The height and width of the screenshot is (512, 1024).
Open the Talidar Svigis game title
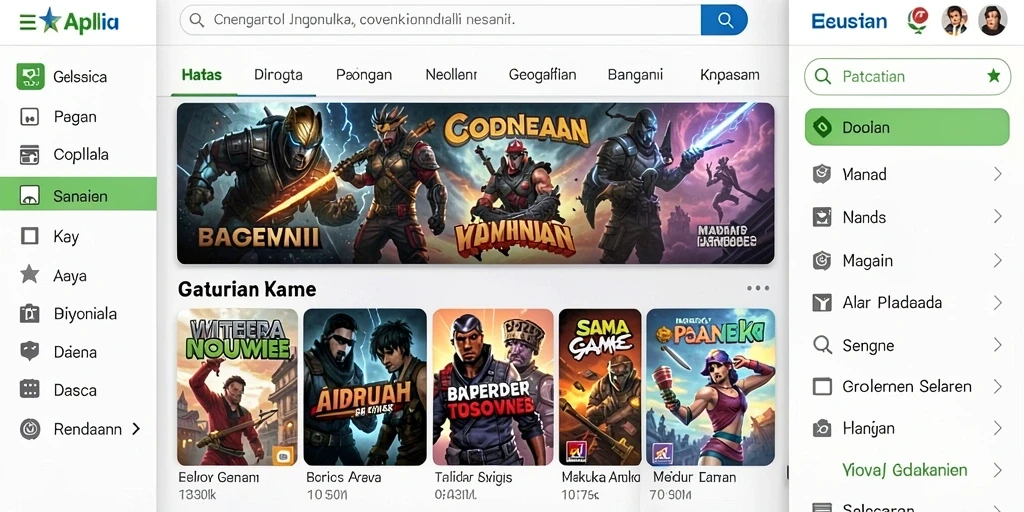point(473,477)
